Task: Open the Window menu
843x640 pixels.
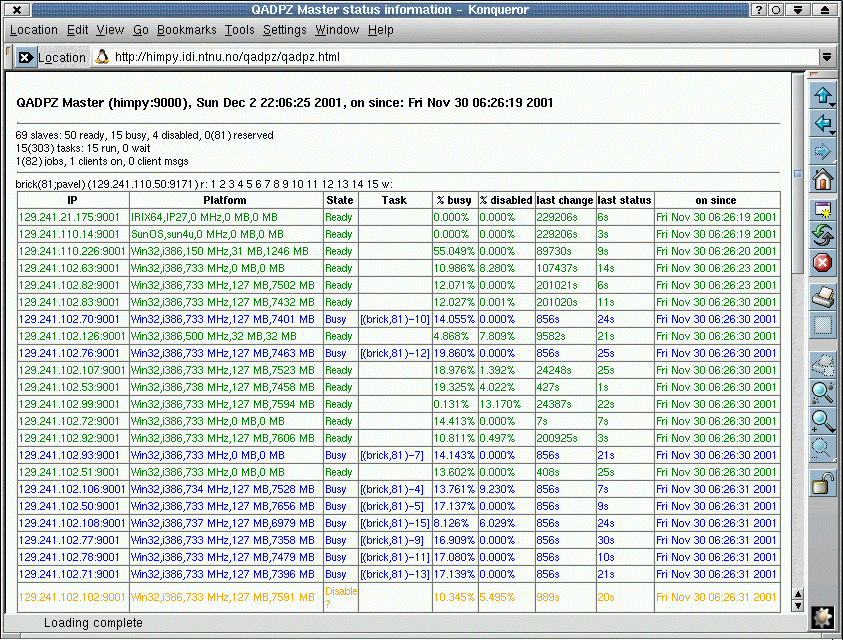Action: pyautogui.click(x=337, y=30)
